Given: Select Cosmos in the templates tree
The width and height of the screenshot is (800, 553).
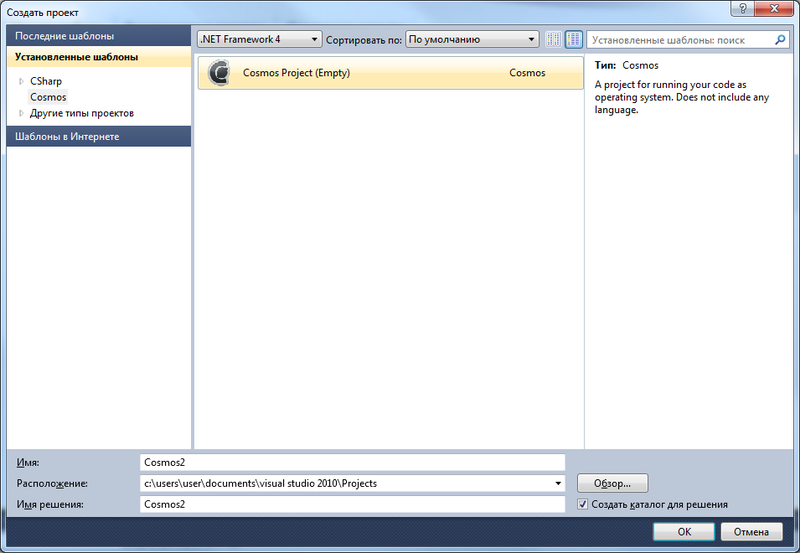Looking at the screenshot, I should click(48, 97).
